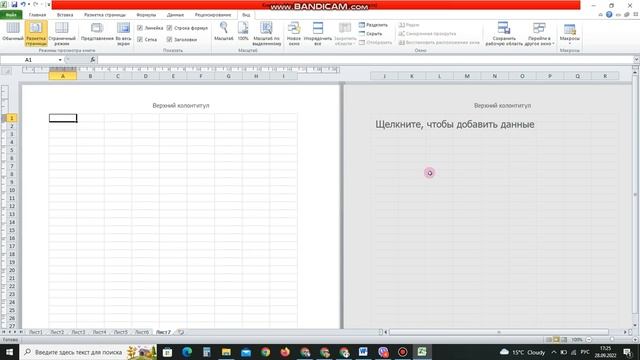Open a new window with Новое окно

coord(294,33)
